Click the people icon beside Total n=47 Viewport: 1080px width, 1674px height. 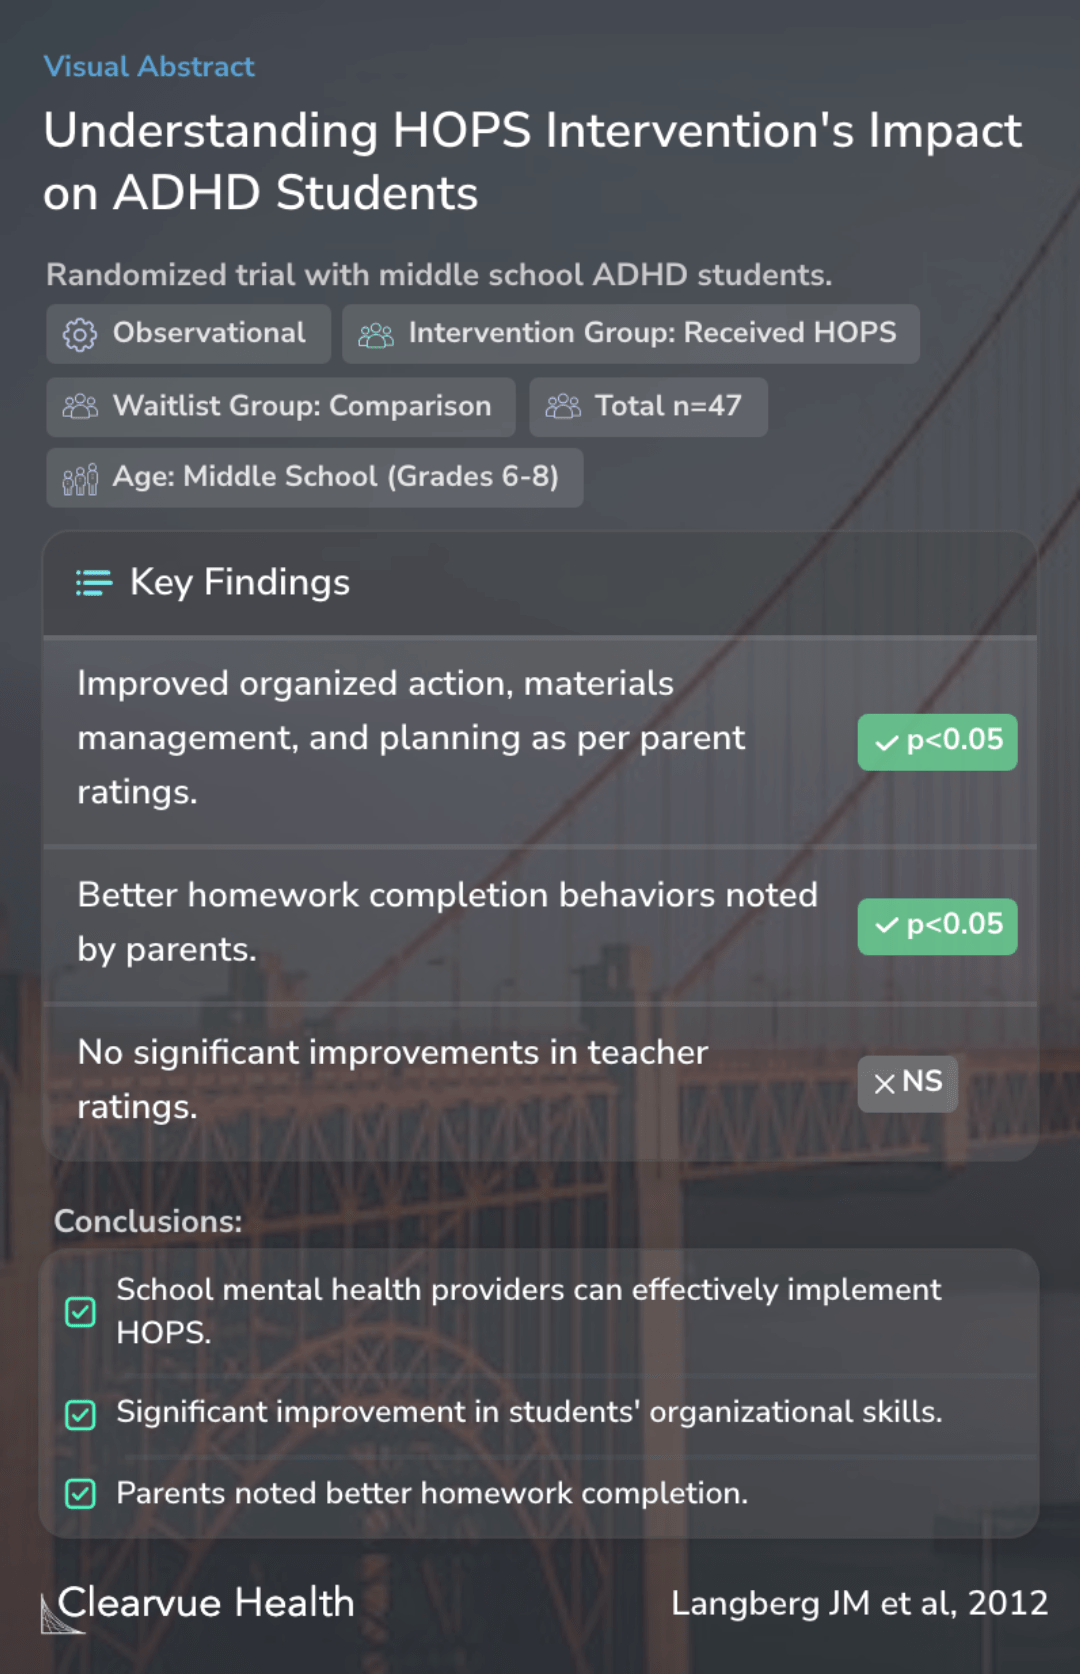[x=563, y=406]
